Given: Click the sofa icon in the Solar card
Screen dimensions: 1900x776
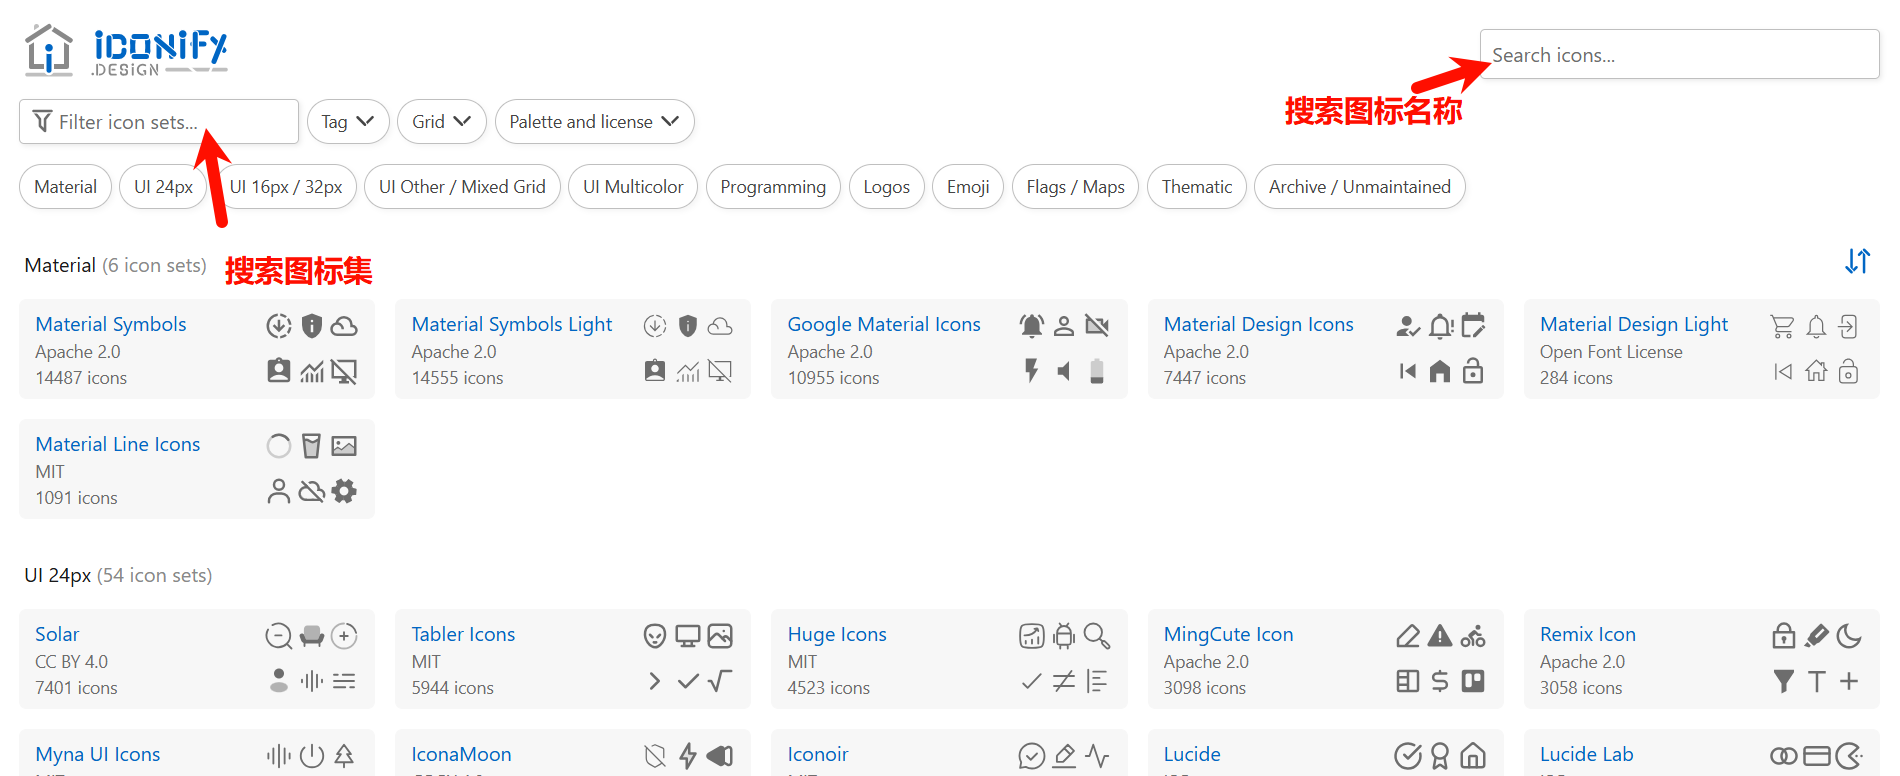Looking at the screenshot, I should click(312, 636).
